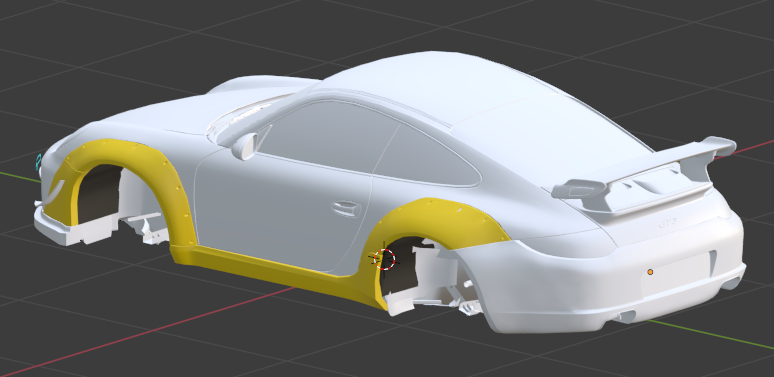This screenshot has height=377, width=774.
Task: Click the door handle
Action: [346, 208]
